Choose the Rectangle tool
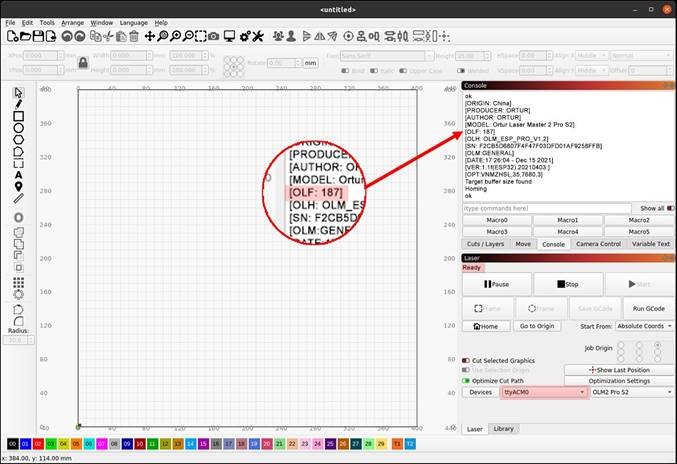The image size is (677, 464). click(x=18, y=116)
